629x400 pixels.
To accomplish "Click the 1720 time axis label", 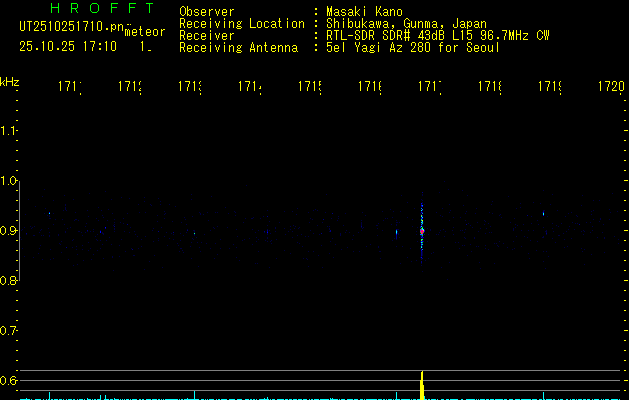I will click(x=611, y=86).
